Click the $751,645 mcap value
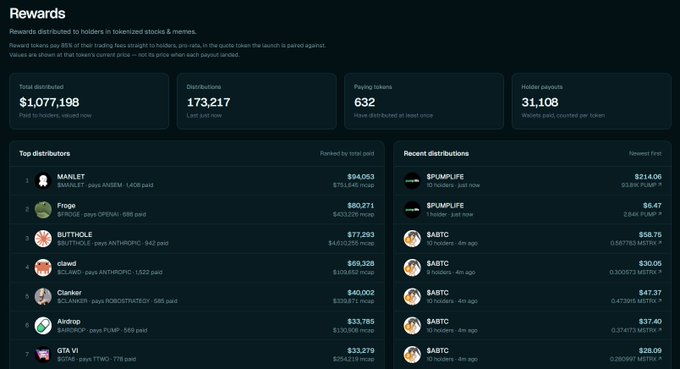This screenshot has height=369, width=680. point(353,185)
